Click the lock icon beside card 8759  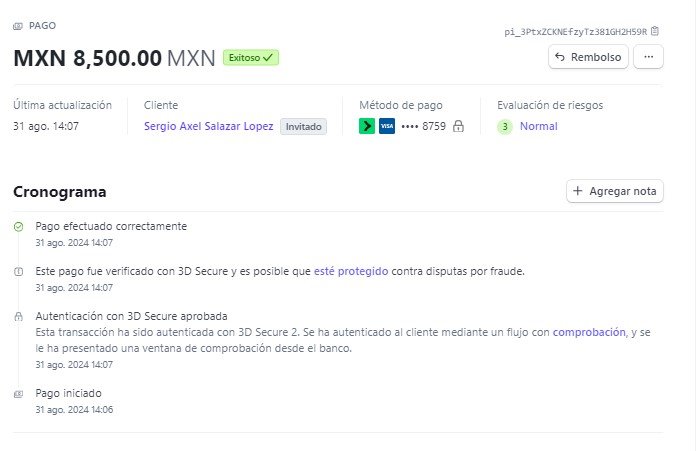pyautogui.click(x=458, y=126)
